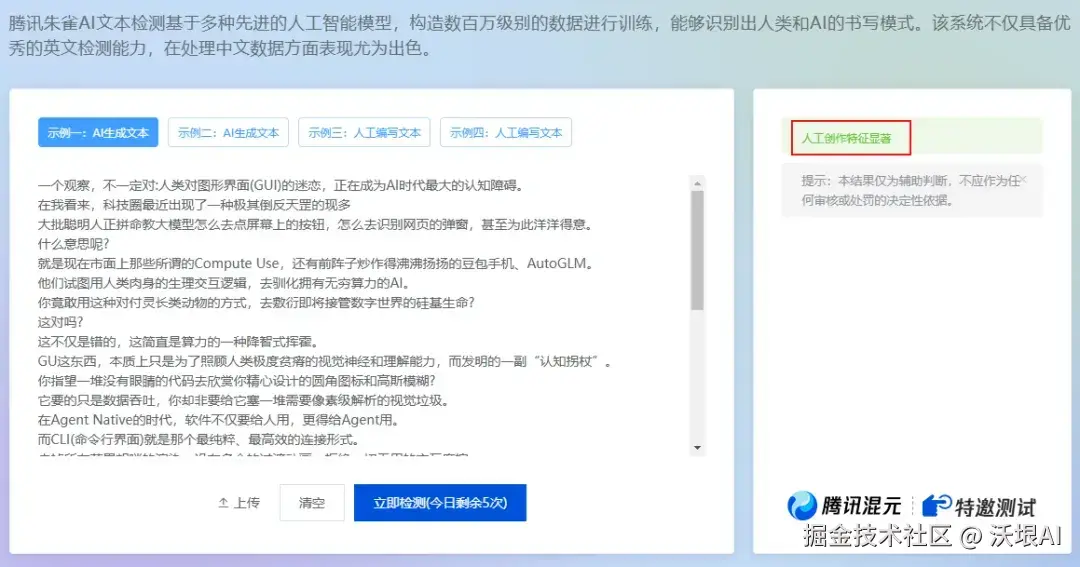Click the 上传 upload button
This screenshot has height=567, width=1080.
coord(239,503)
